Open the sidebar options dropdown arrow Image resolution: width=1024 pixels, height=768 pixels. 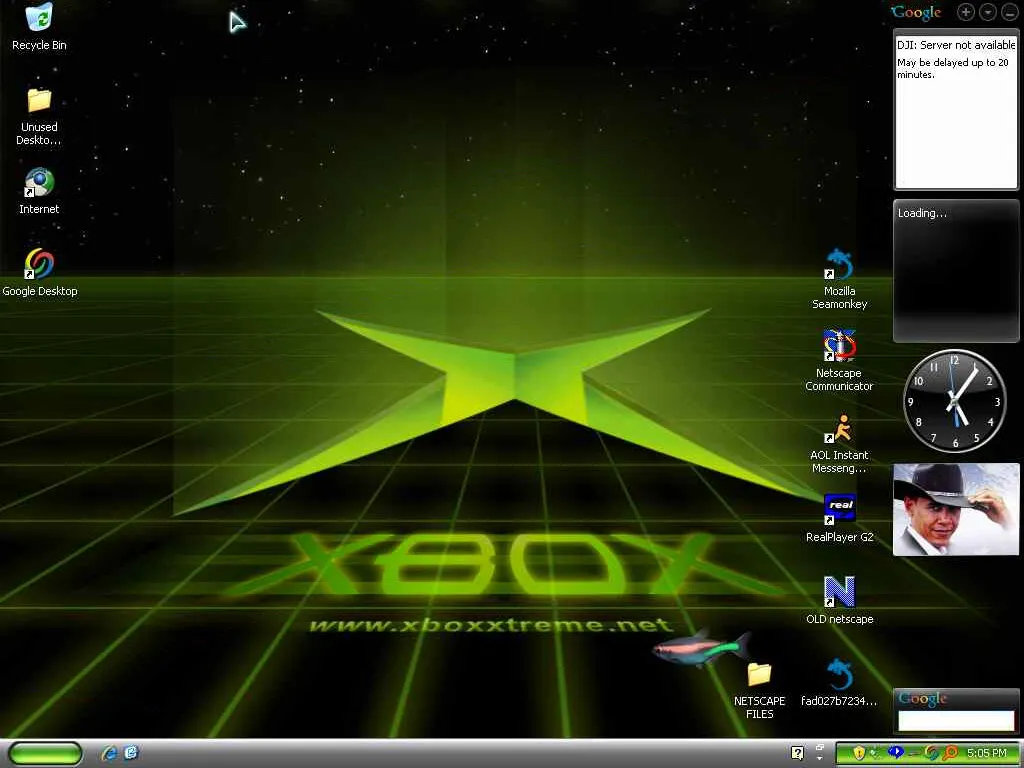click(987, 12)
